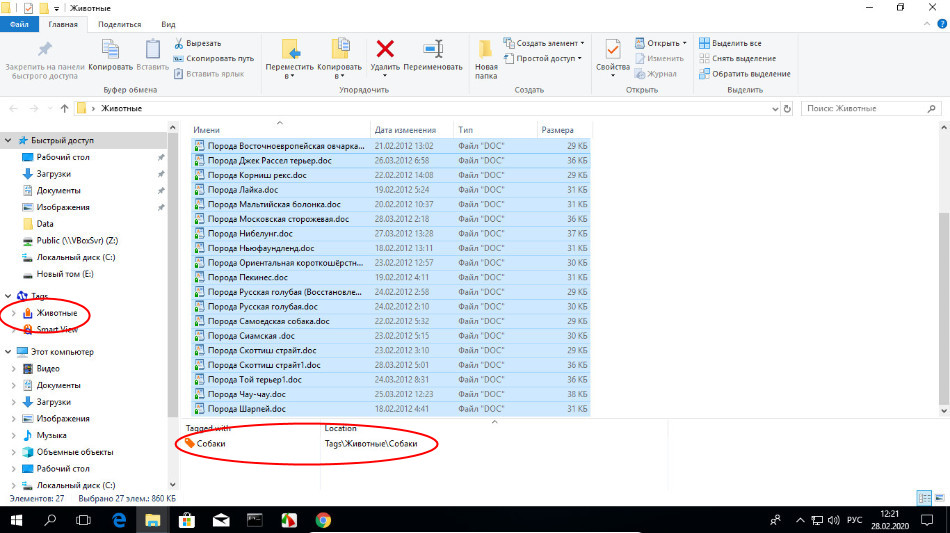Expand the Видео folder node
The width and height of the screenshot is (950, 533).
pos(14,369)
